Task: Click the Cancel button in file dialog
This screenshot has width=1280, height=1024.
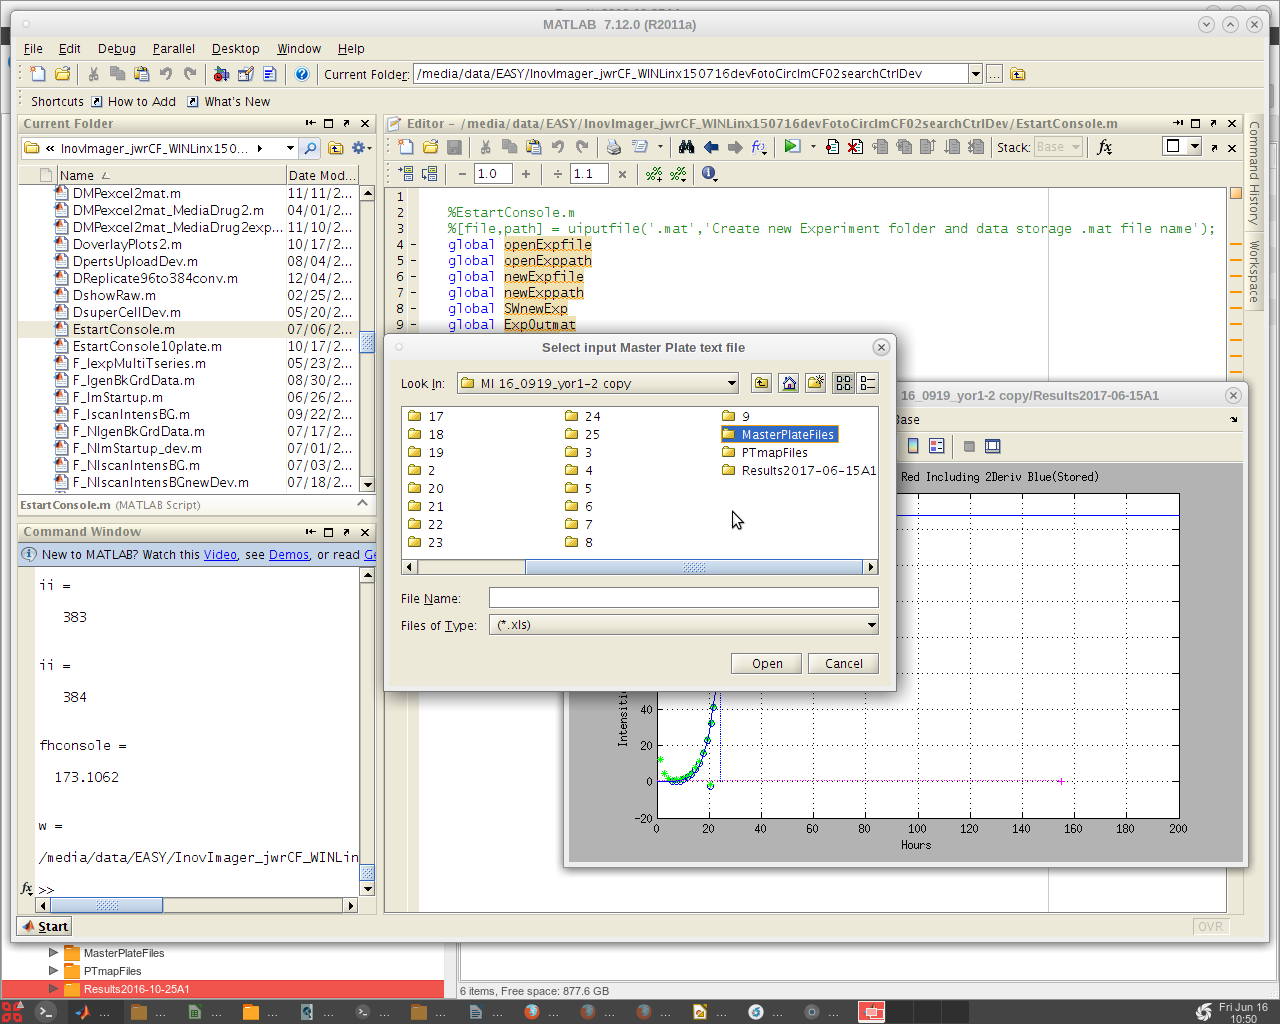Action: click(x=843, y=664)
